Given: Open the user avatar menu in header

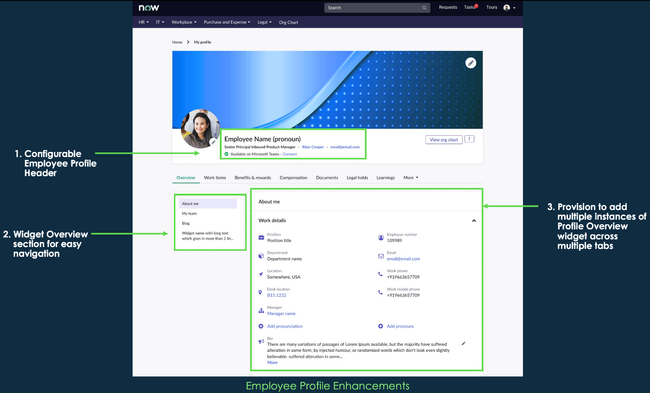Looking at the screenshot, I should click(x=509, y=7).
